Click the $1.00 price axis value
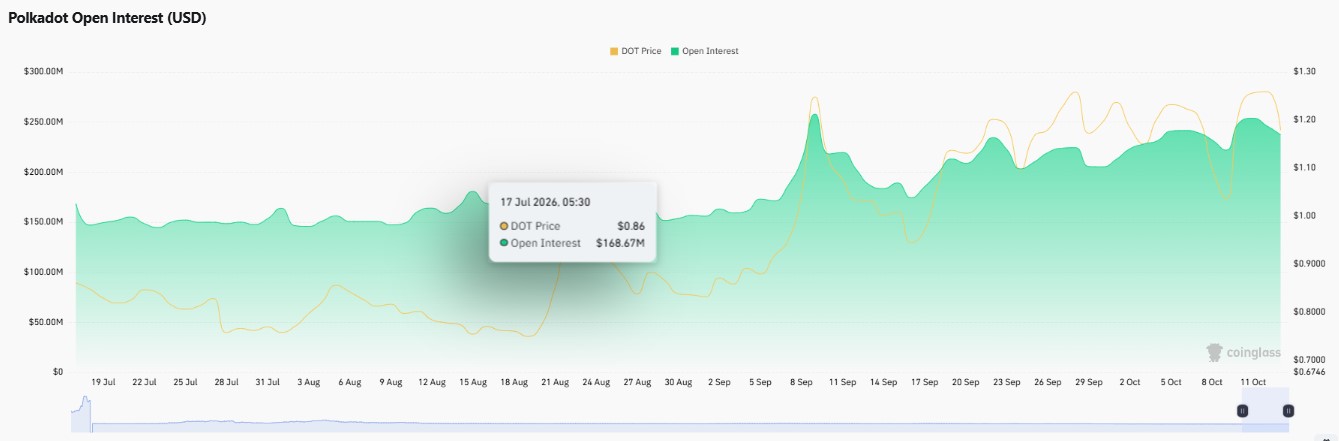This screenshot has height=441, width=1339. 1304,216
